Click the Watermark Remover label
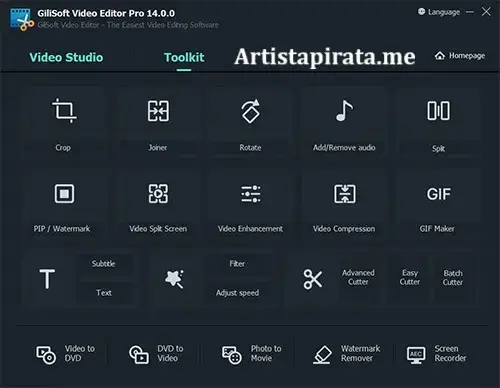 coord(360,353)
